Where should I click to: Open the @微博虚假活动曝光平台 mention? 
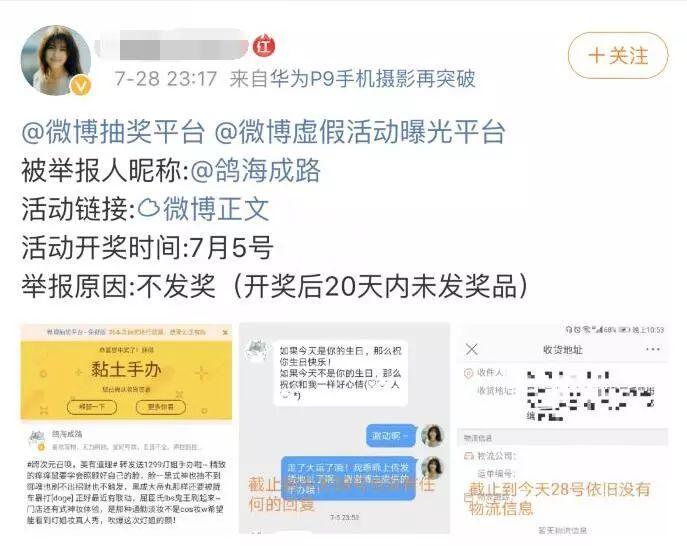pos(360,131)
